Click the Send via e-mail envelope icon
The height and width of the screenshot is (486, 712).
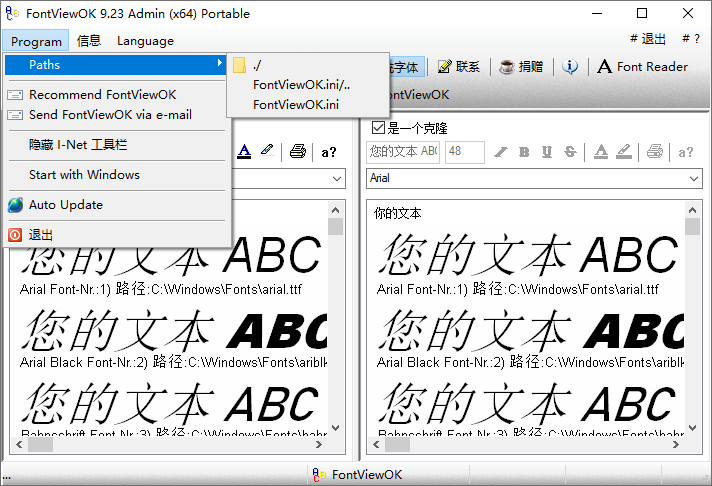coord(15,115)
